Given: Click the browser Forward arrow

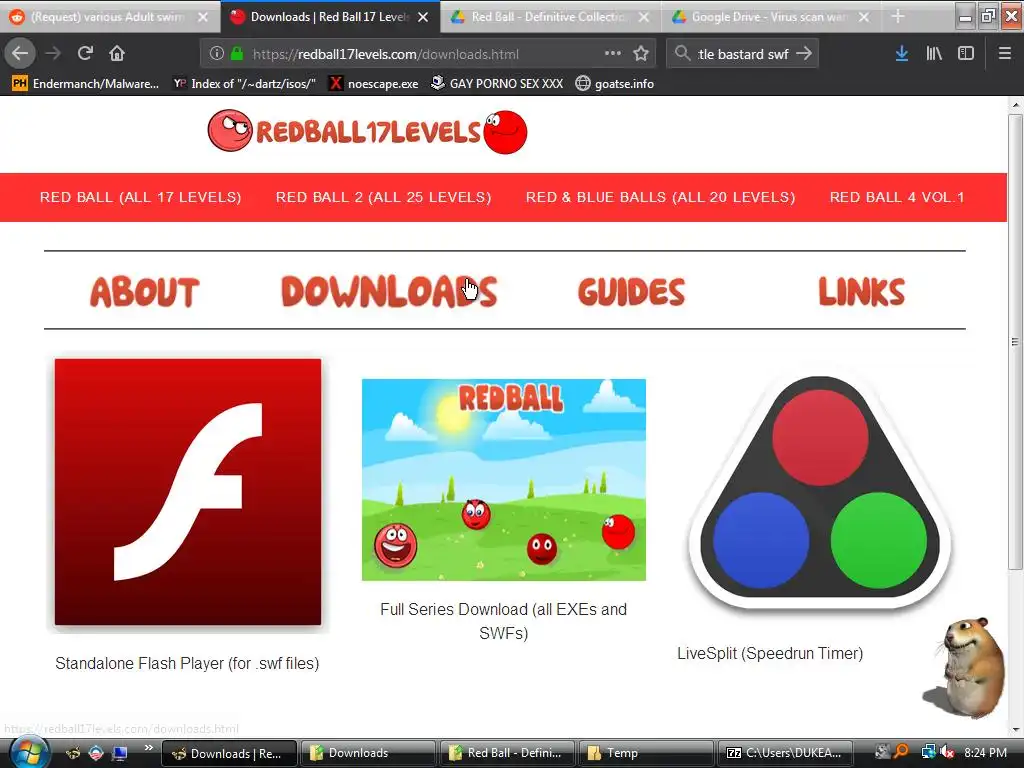Looking at the screenshot, I should pos(53,53).
